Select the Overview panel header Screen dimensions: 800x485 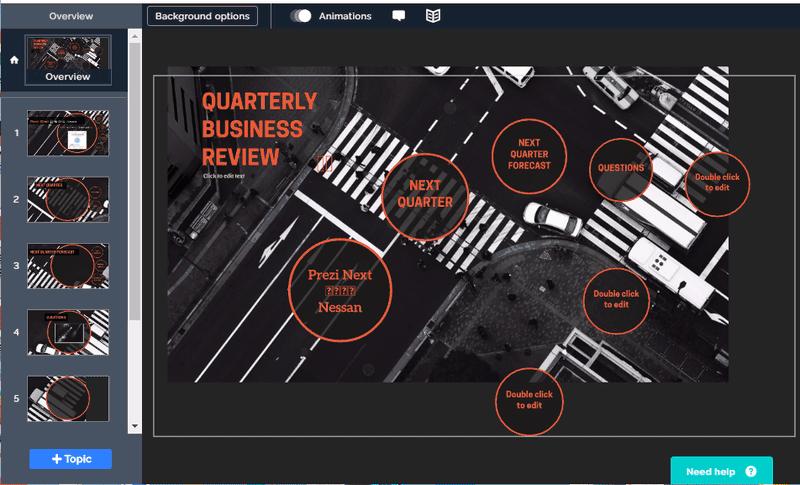tap(71, 16)
